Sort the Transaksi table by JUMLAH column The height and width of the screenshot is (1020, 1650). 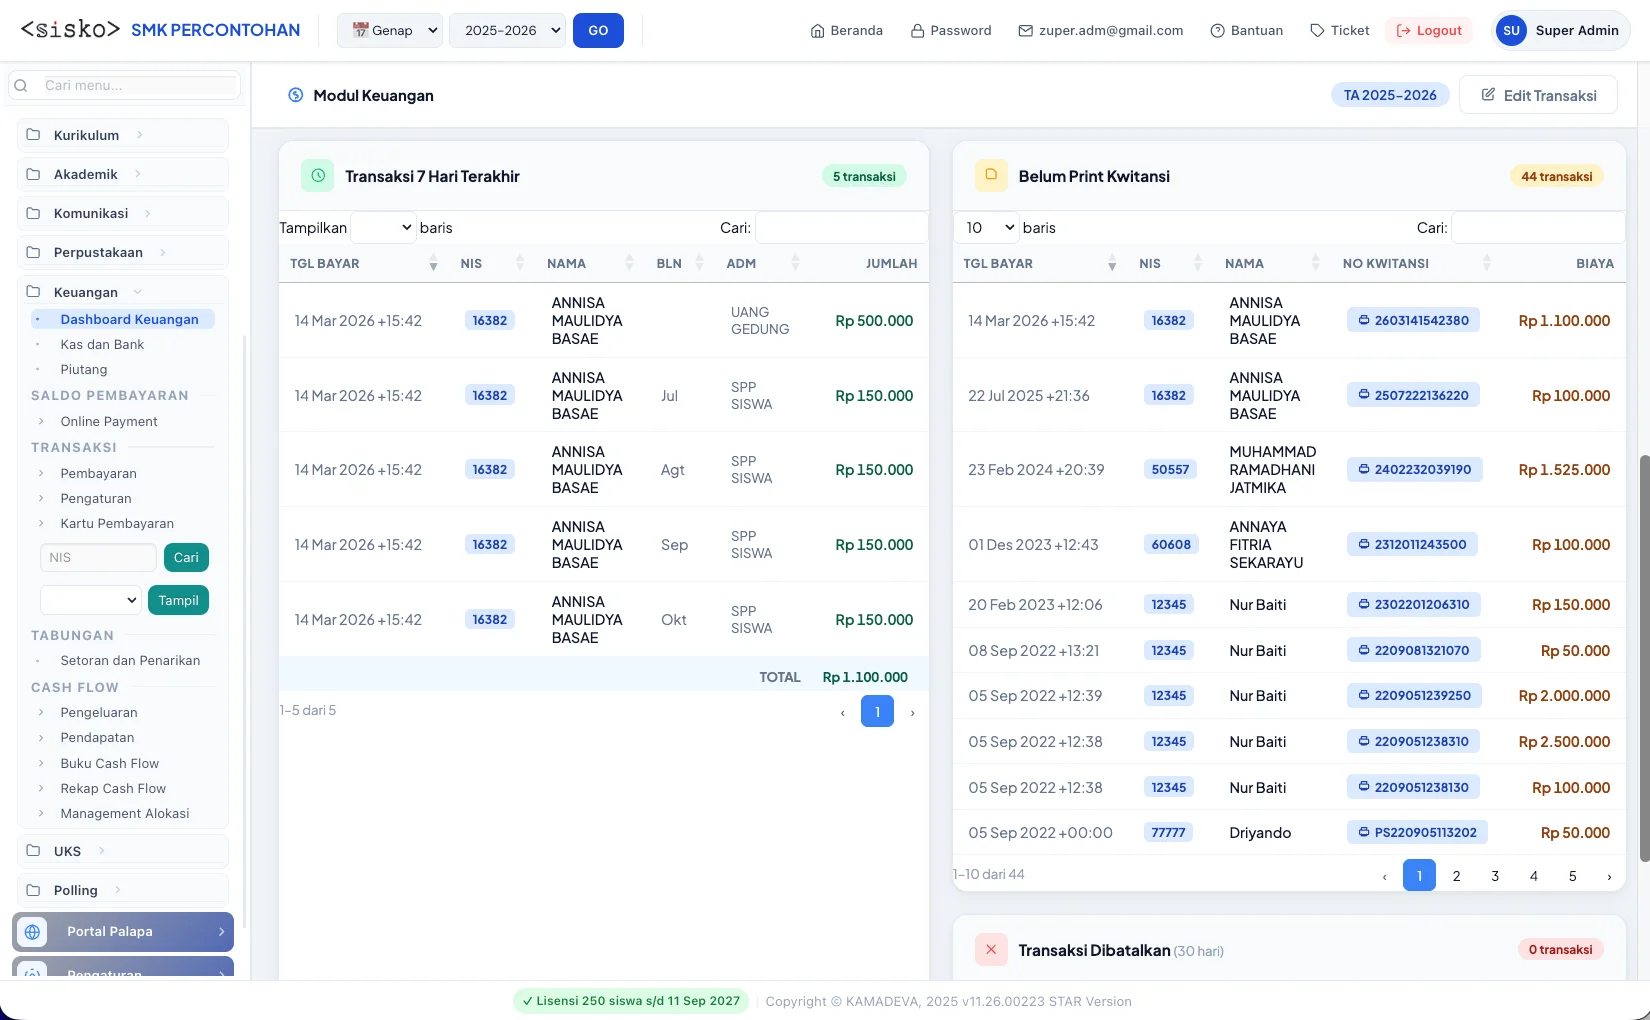pyautogui.click(x=891, y=264)
